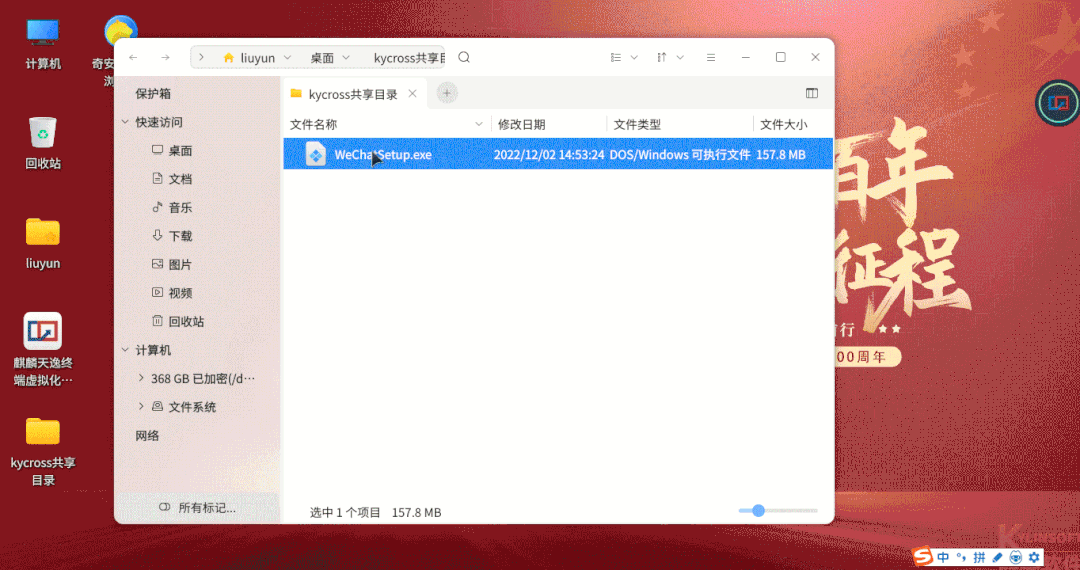Click the 157.8 MB size cell

tap(781, 155)
